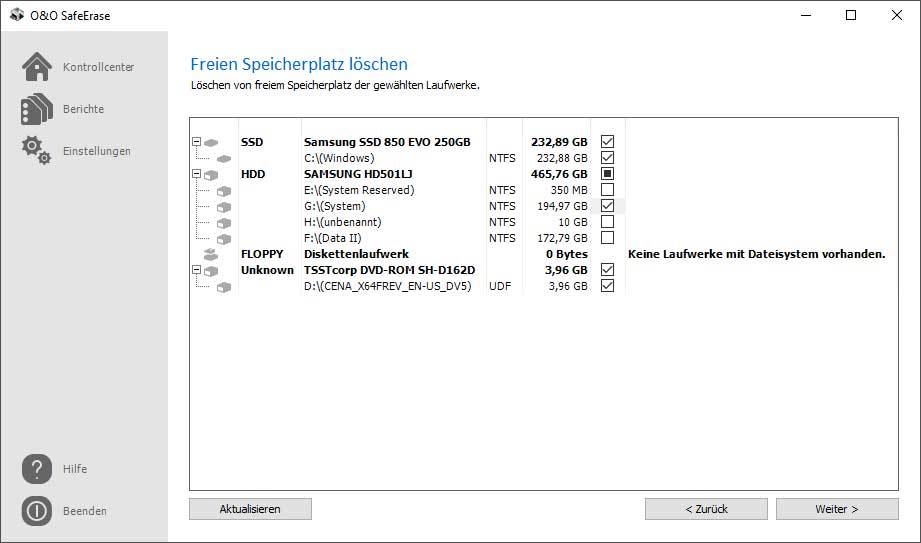
Task: Click the 194,97 GB size value
Action: pos(562,206)
